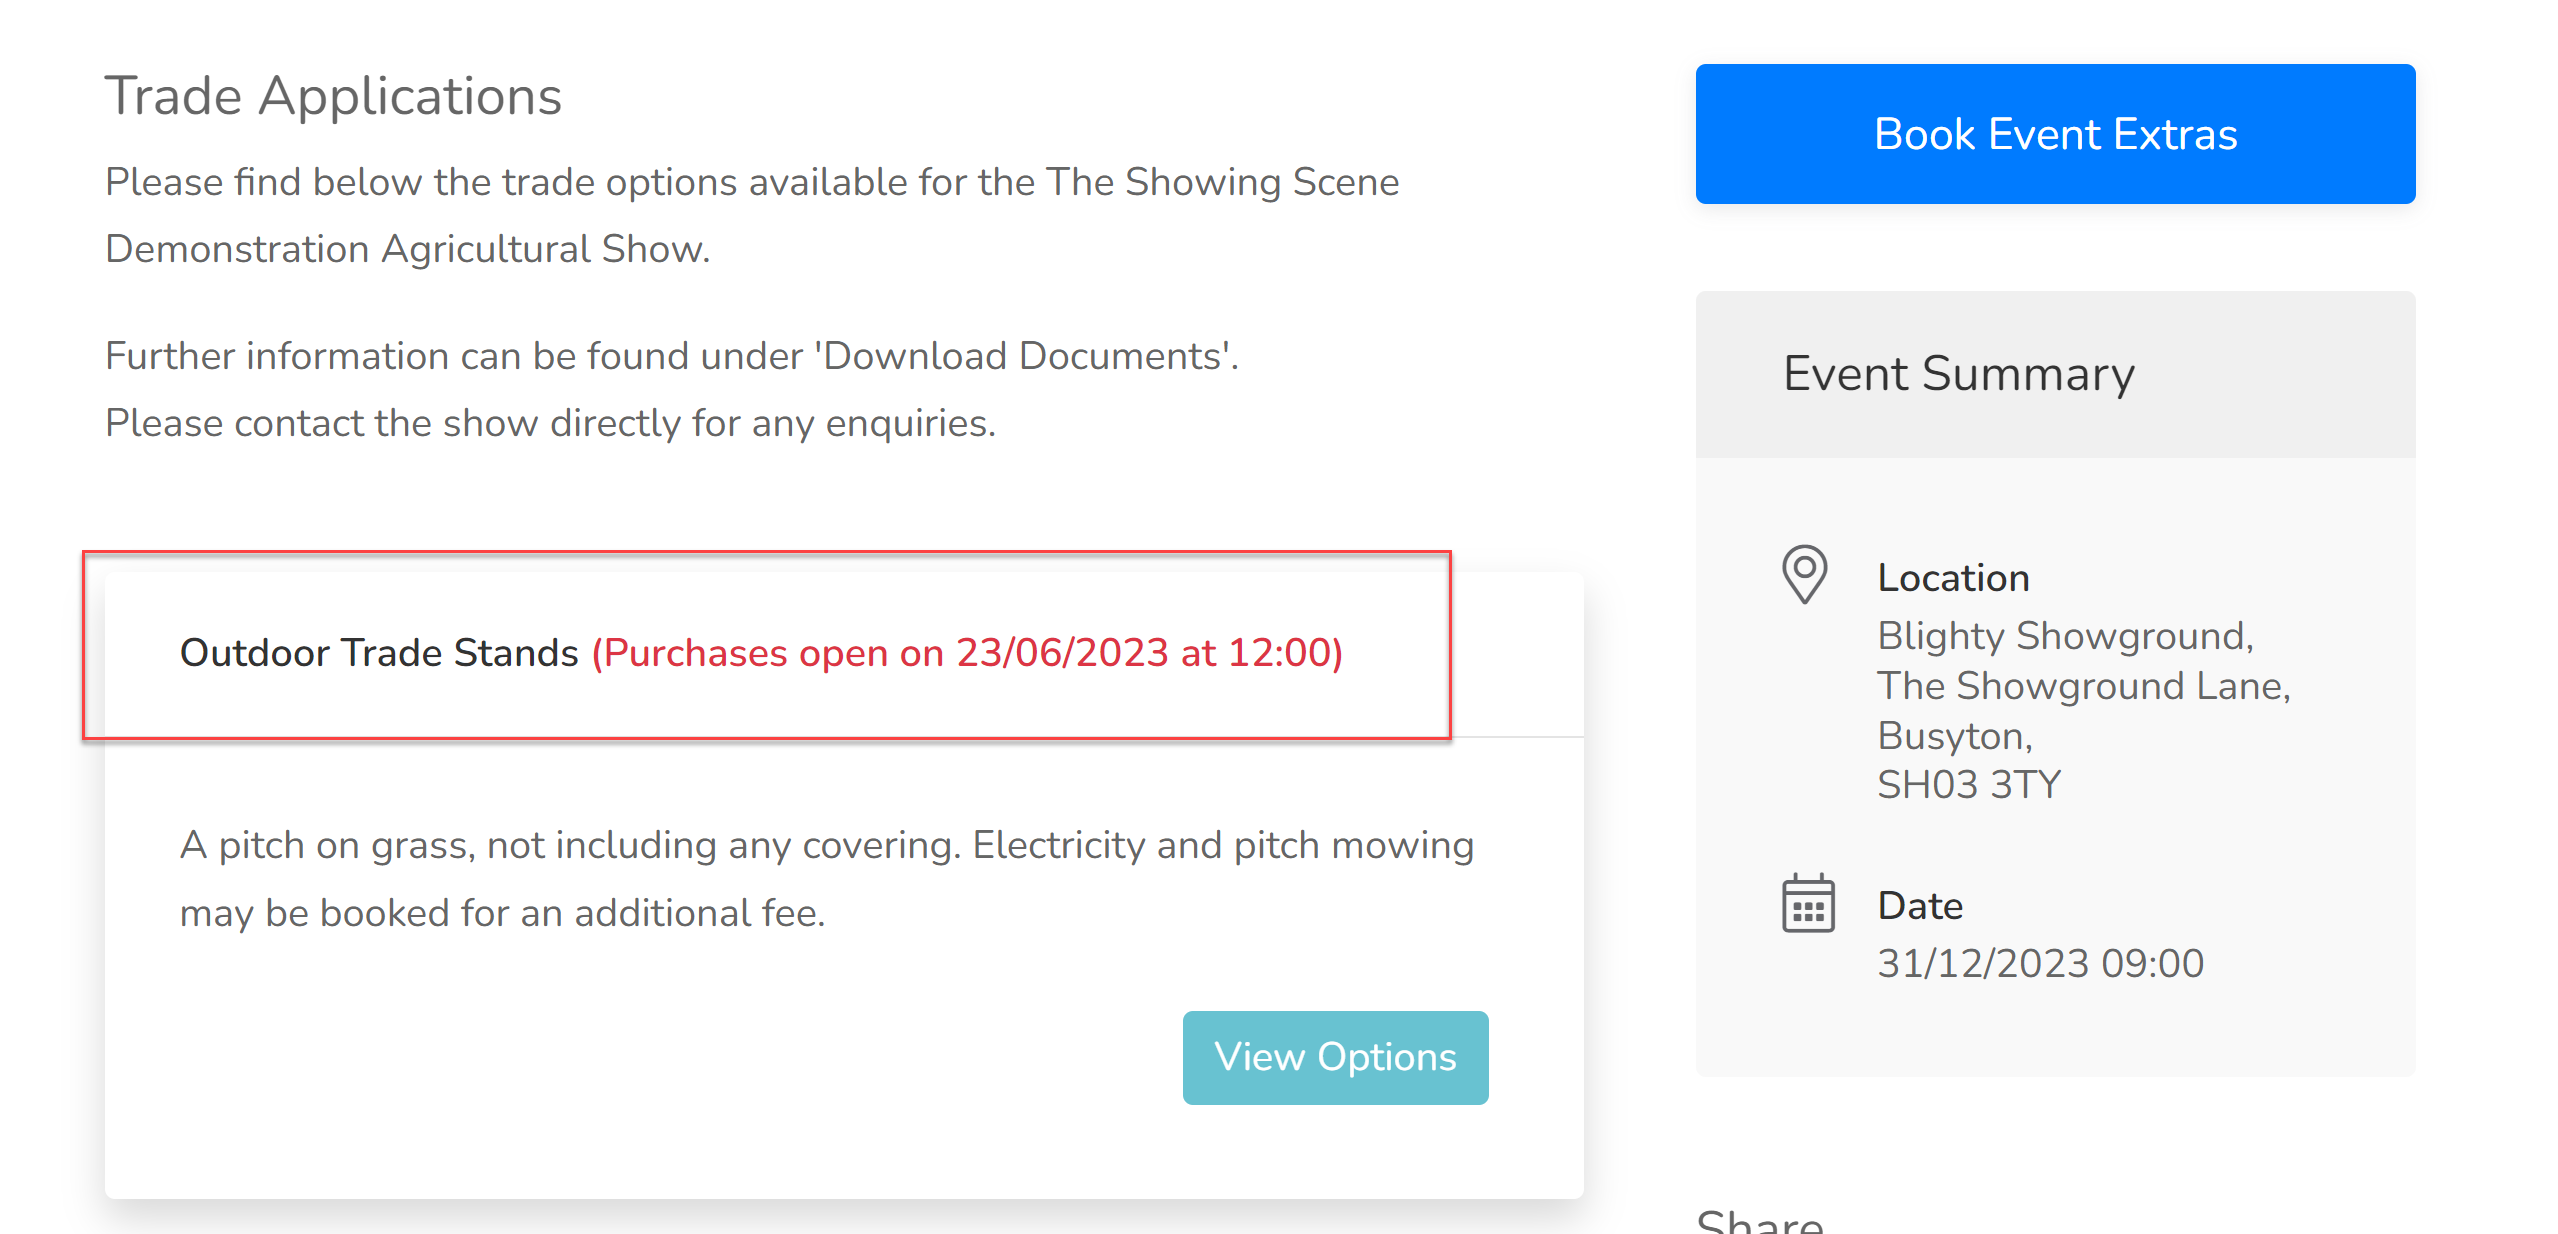Image resolution: width=2558 pixels, height=1234 pixels.
Task: Click the purchases open on 23/06/2023 notice
Action: [967, 653]
